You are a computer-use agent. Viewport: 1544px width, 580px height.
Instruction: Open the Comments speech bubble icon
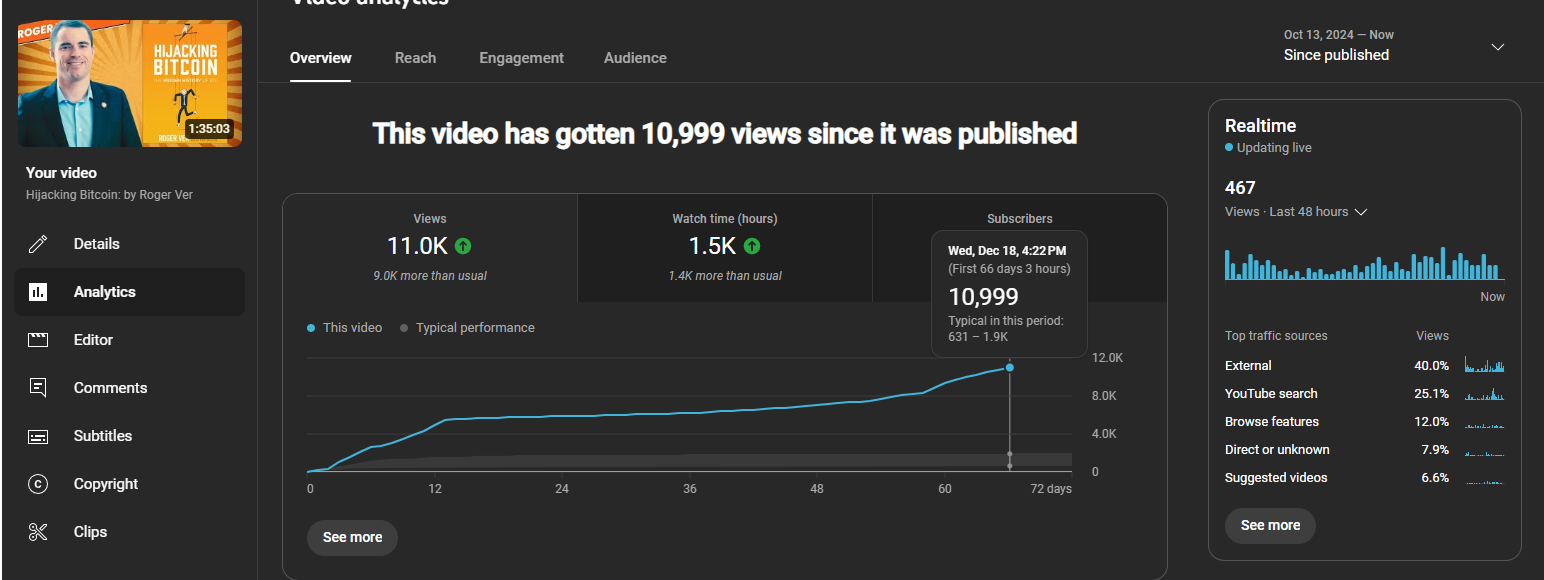tap(38, 388)
